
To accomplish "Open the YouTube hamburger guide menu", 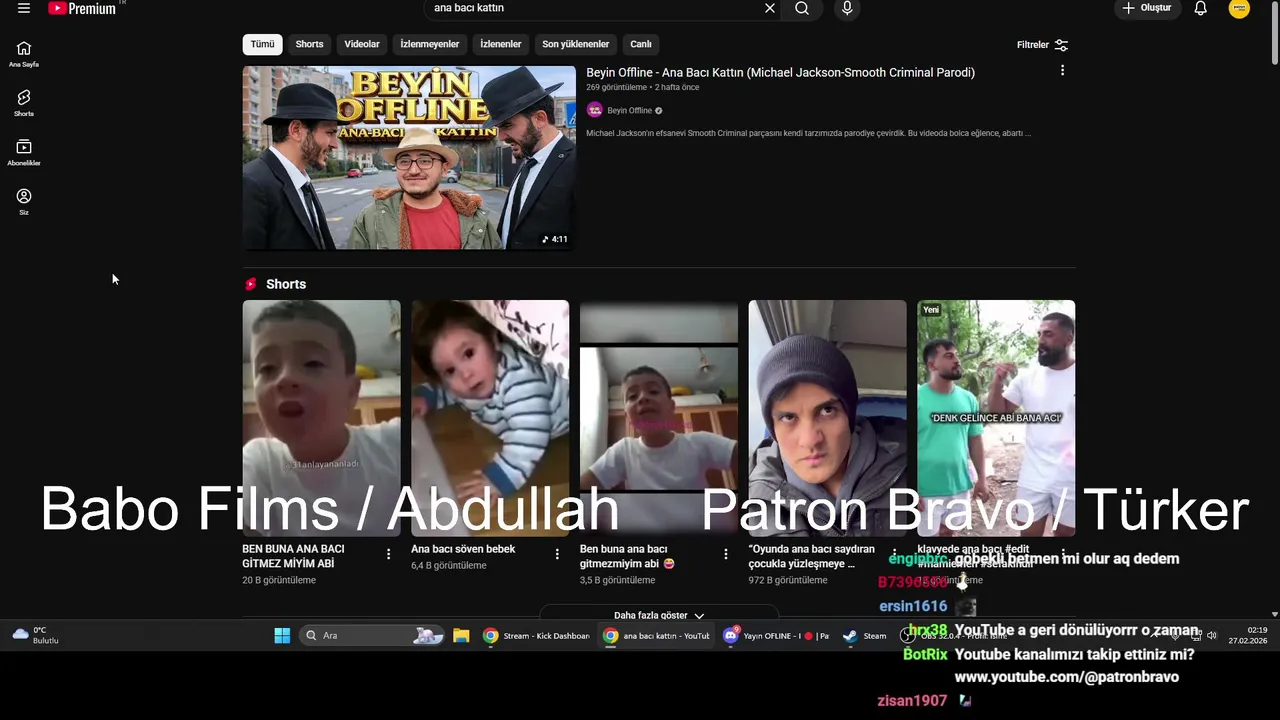I will (x=24, y=8).
